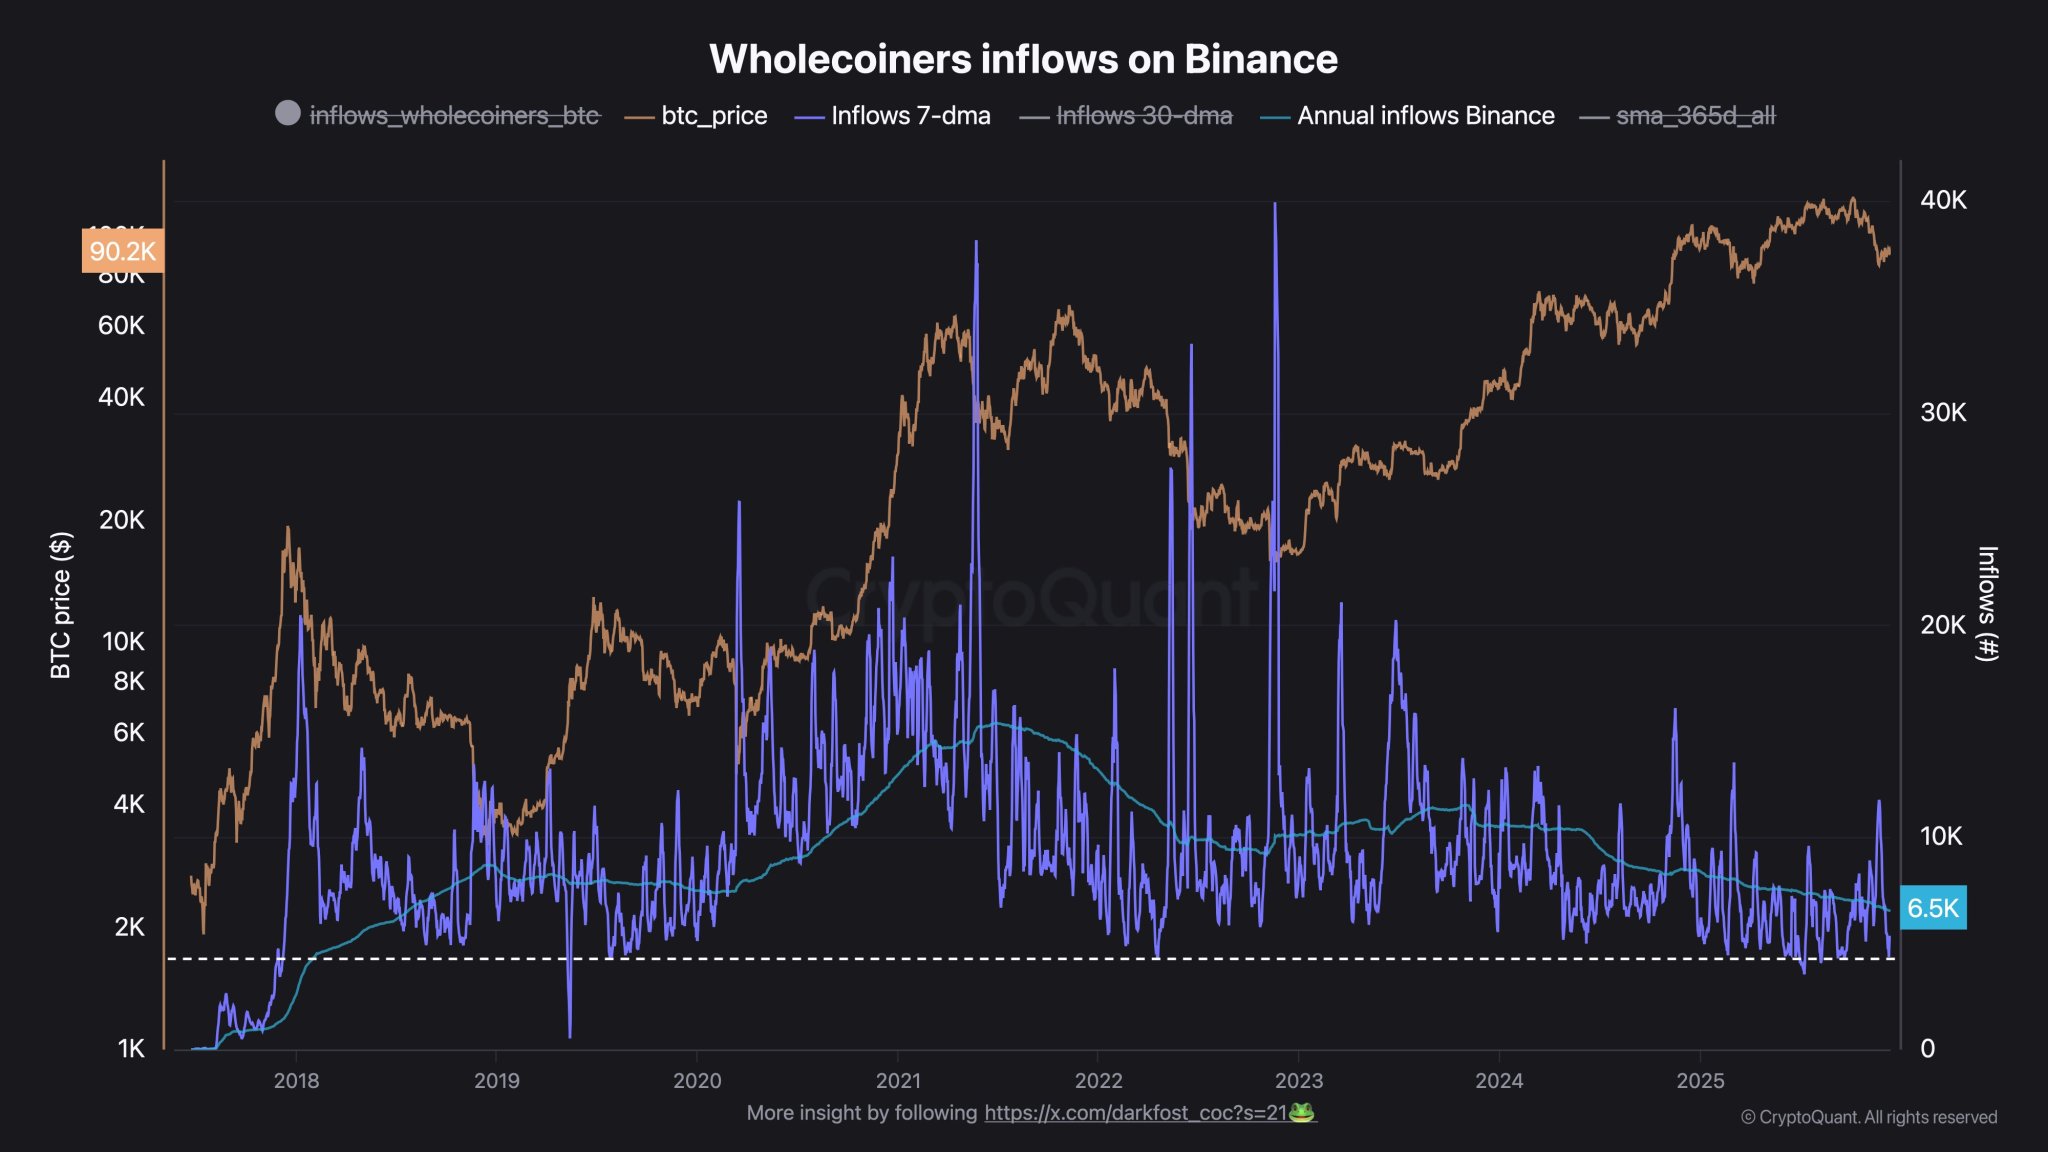This screenshot has width=2048, height=1152.
Task: Click the BTC price ($) axis label
Action: click(63, 600)
